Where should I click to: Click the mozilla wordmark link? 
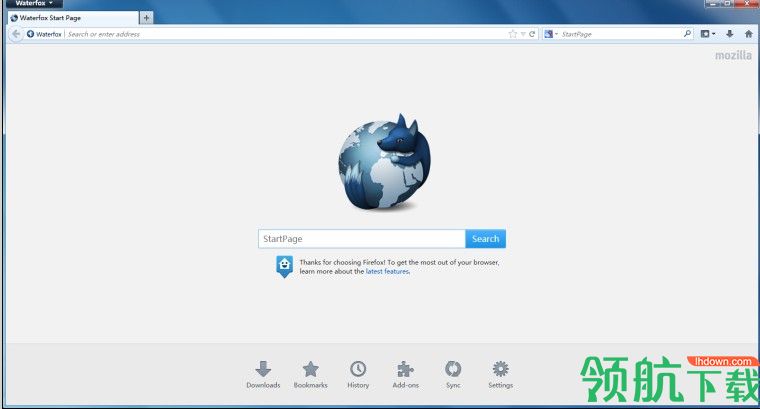[733, 56]
